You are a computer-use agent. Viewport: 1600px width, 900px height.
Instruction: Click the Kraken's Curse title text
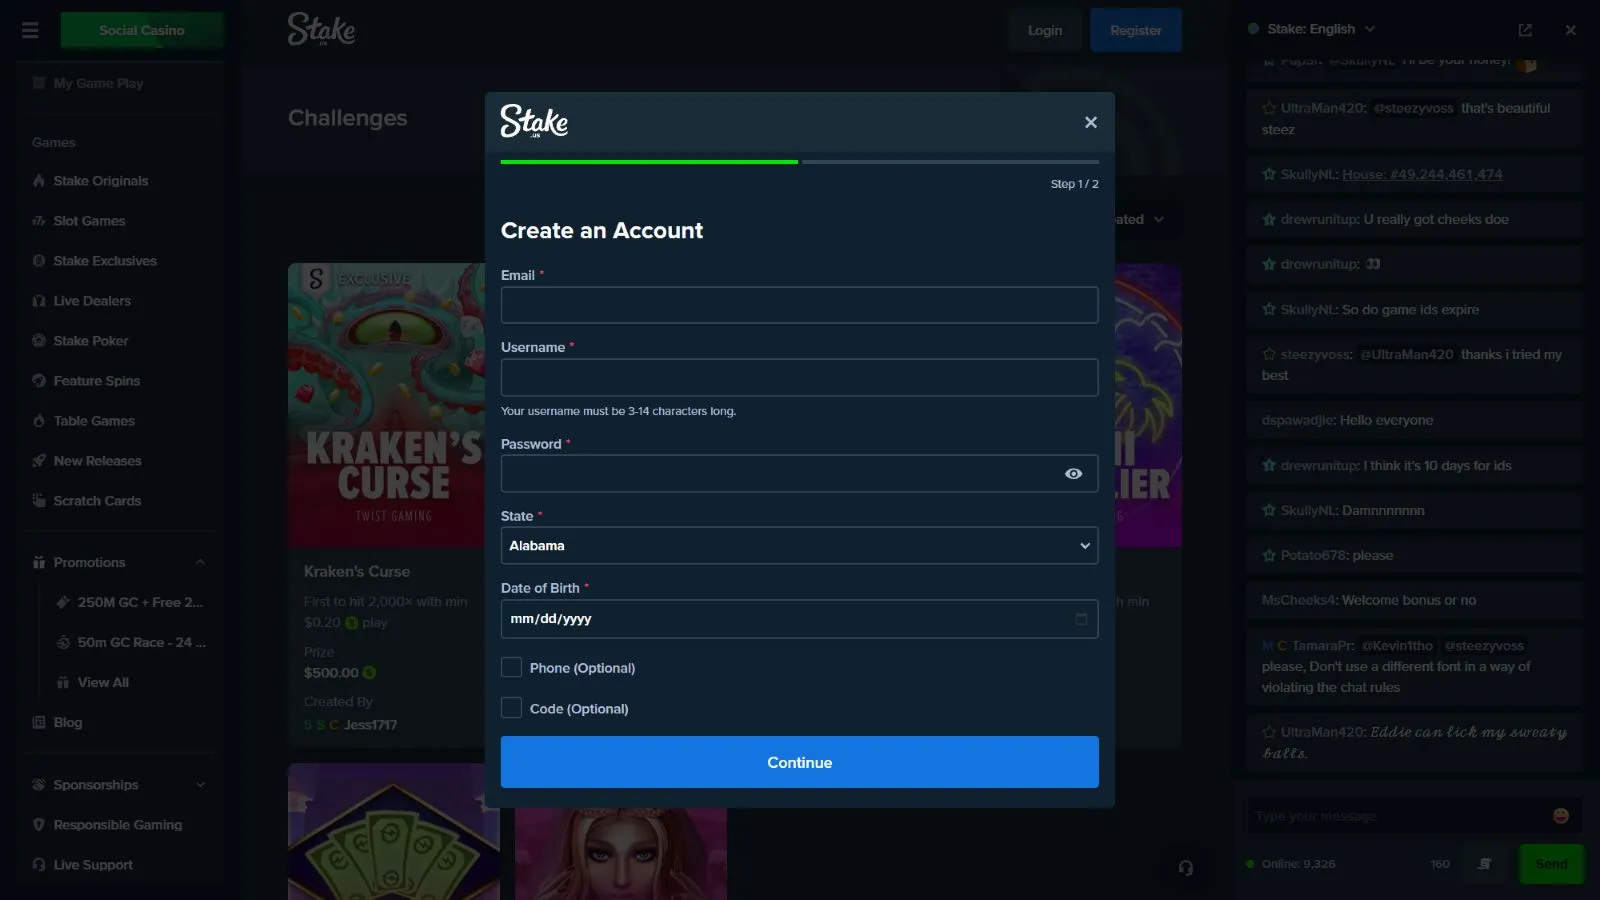[357, 572]
